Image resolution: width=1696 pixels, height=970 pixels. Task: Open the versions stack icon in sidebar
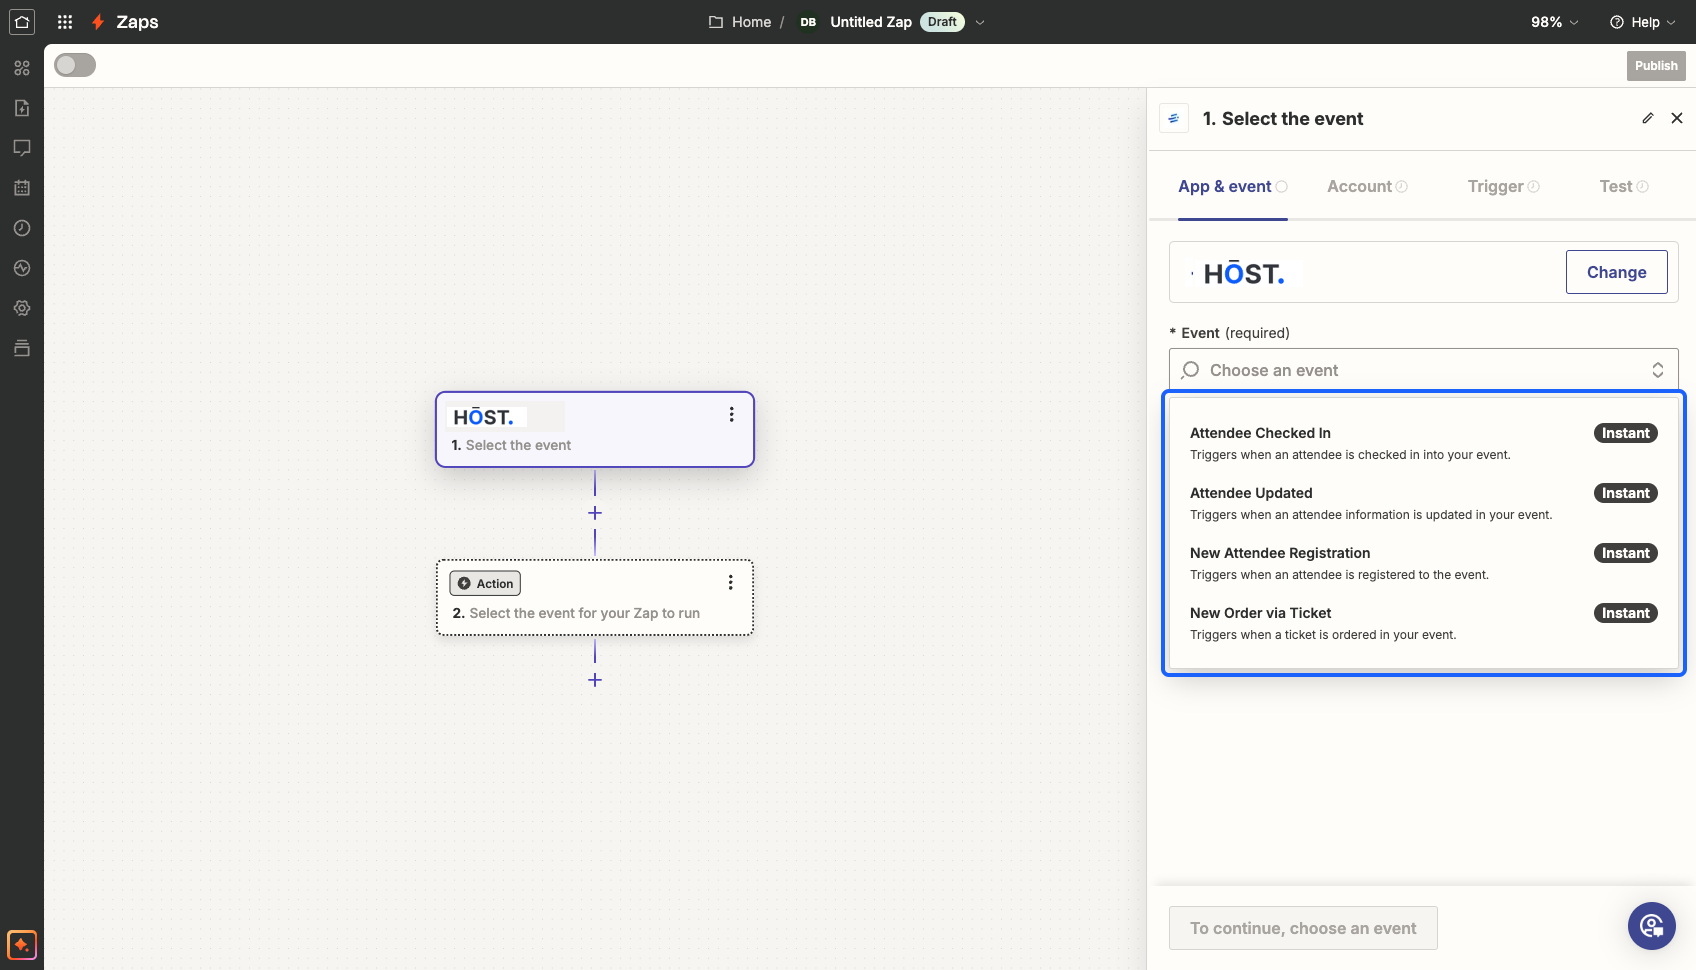(22, 348)
